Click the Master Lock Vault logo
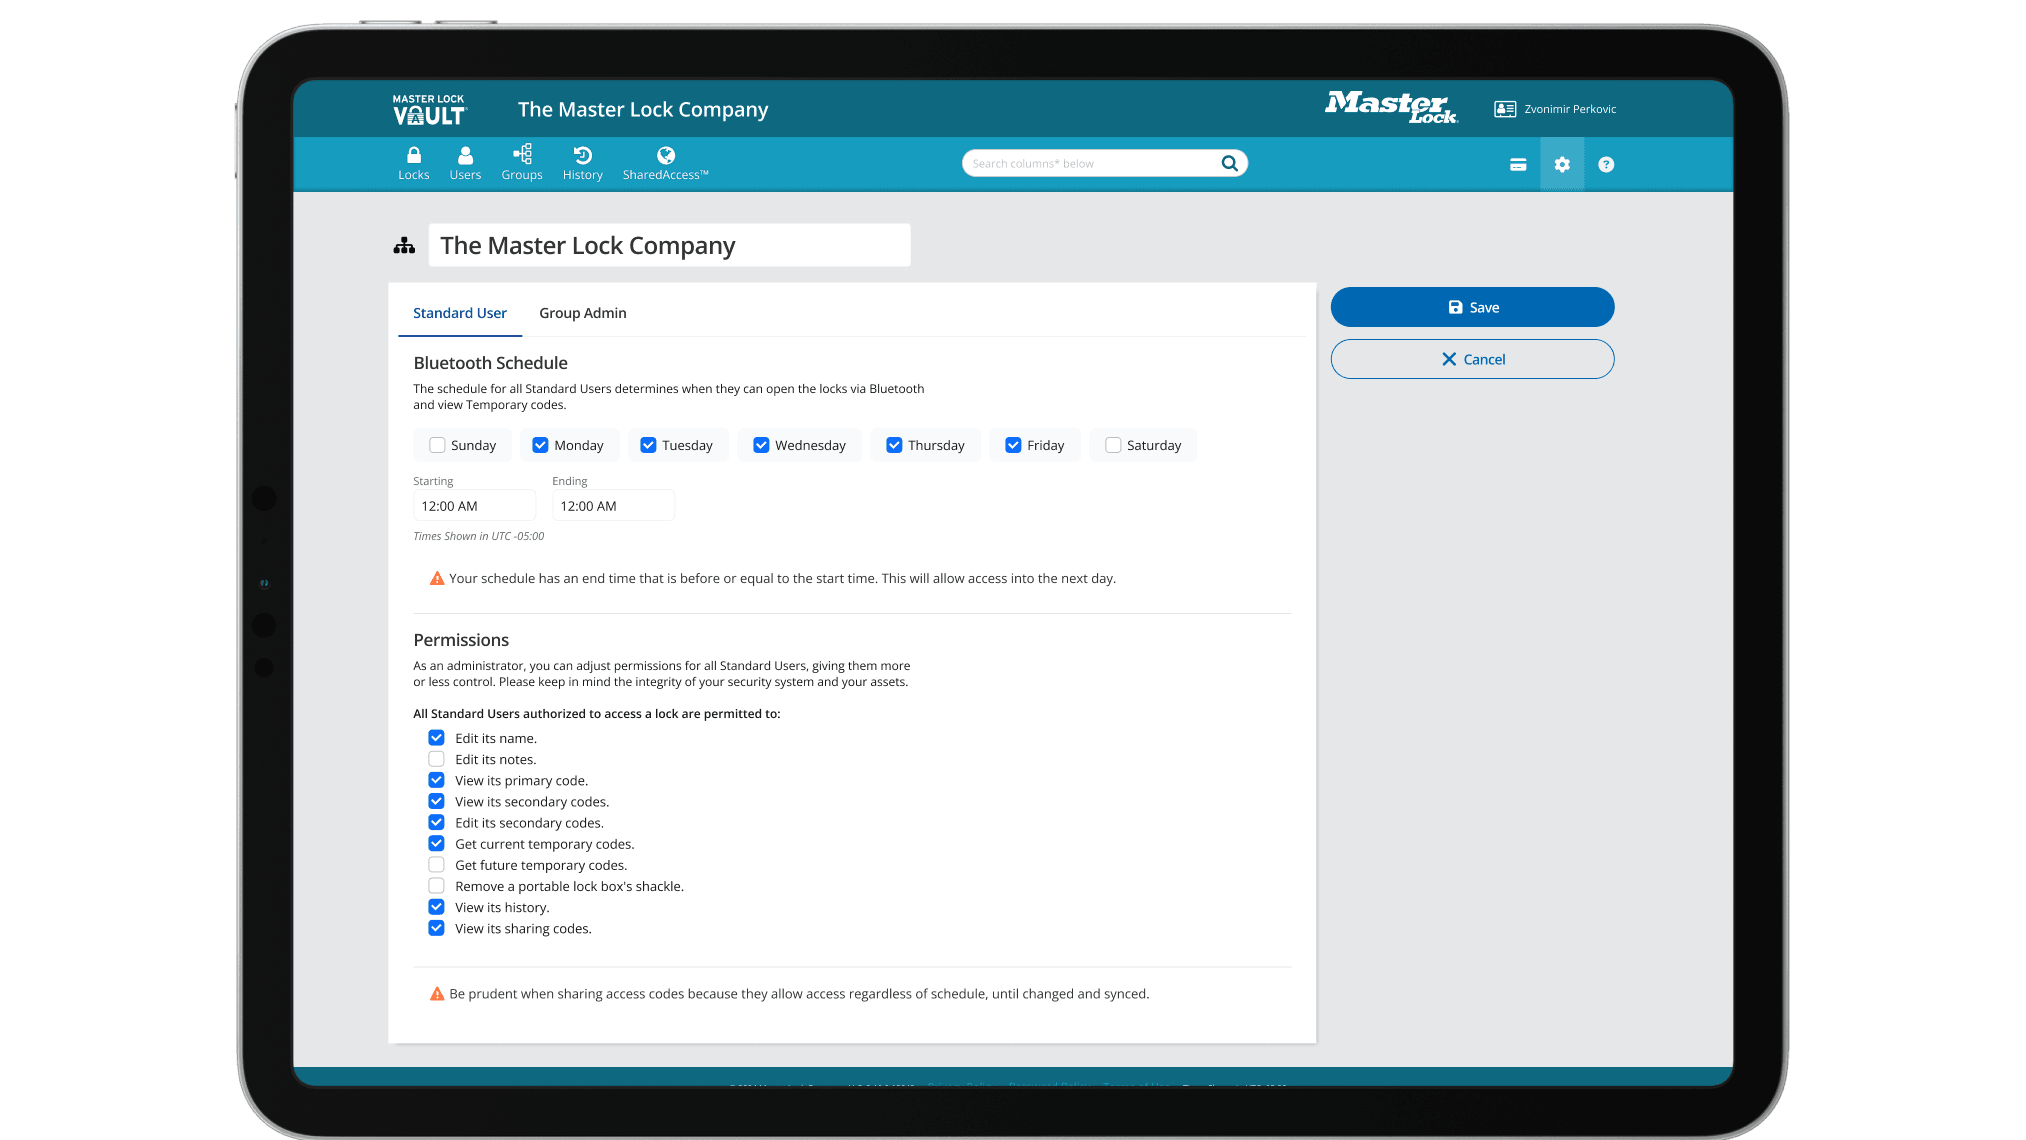 430,110
